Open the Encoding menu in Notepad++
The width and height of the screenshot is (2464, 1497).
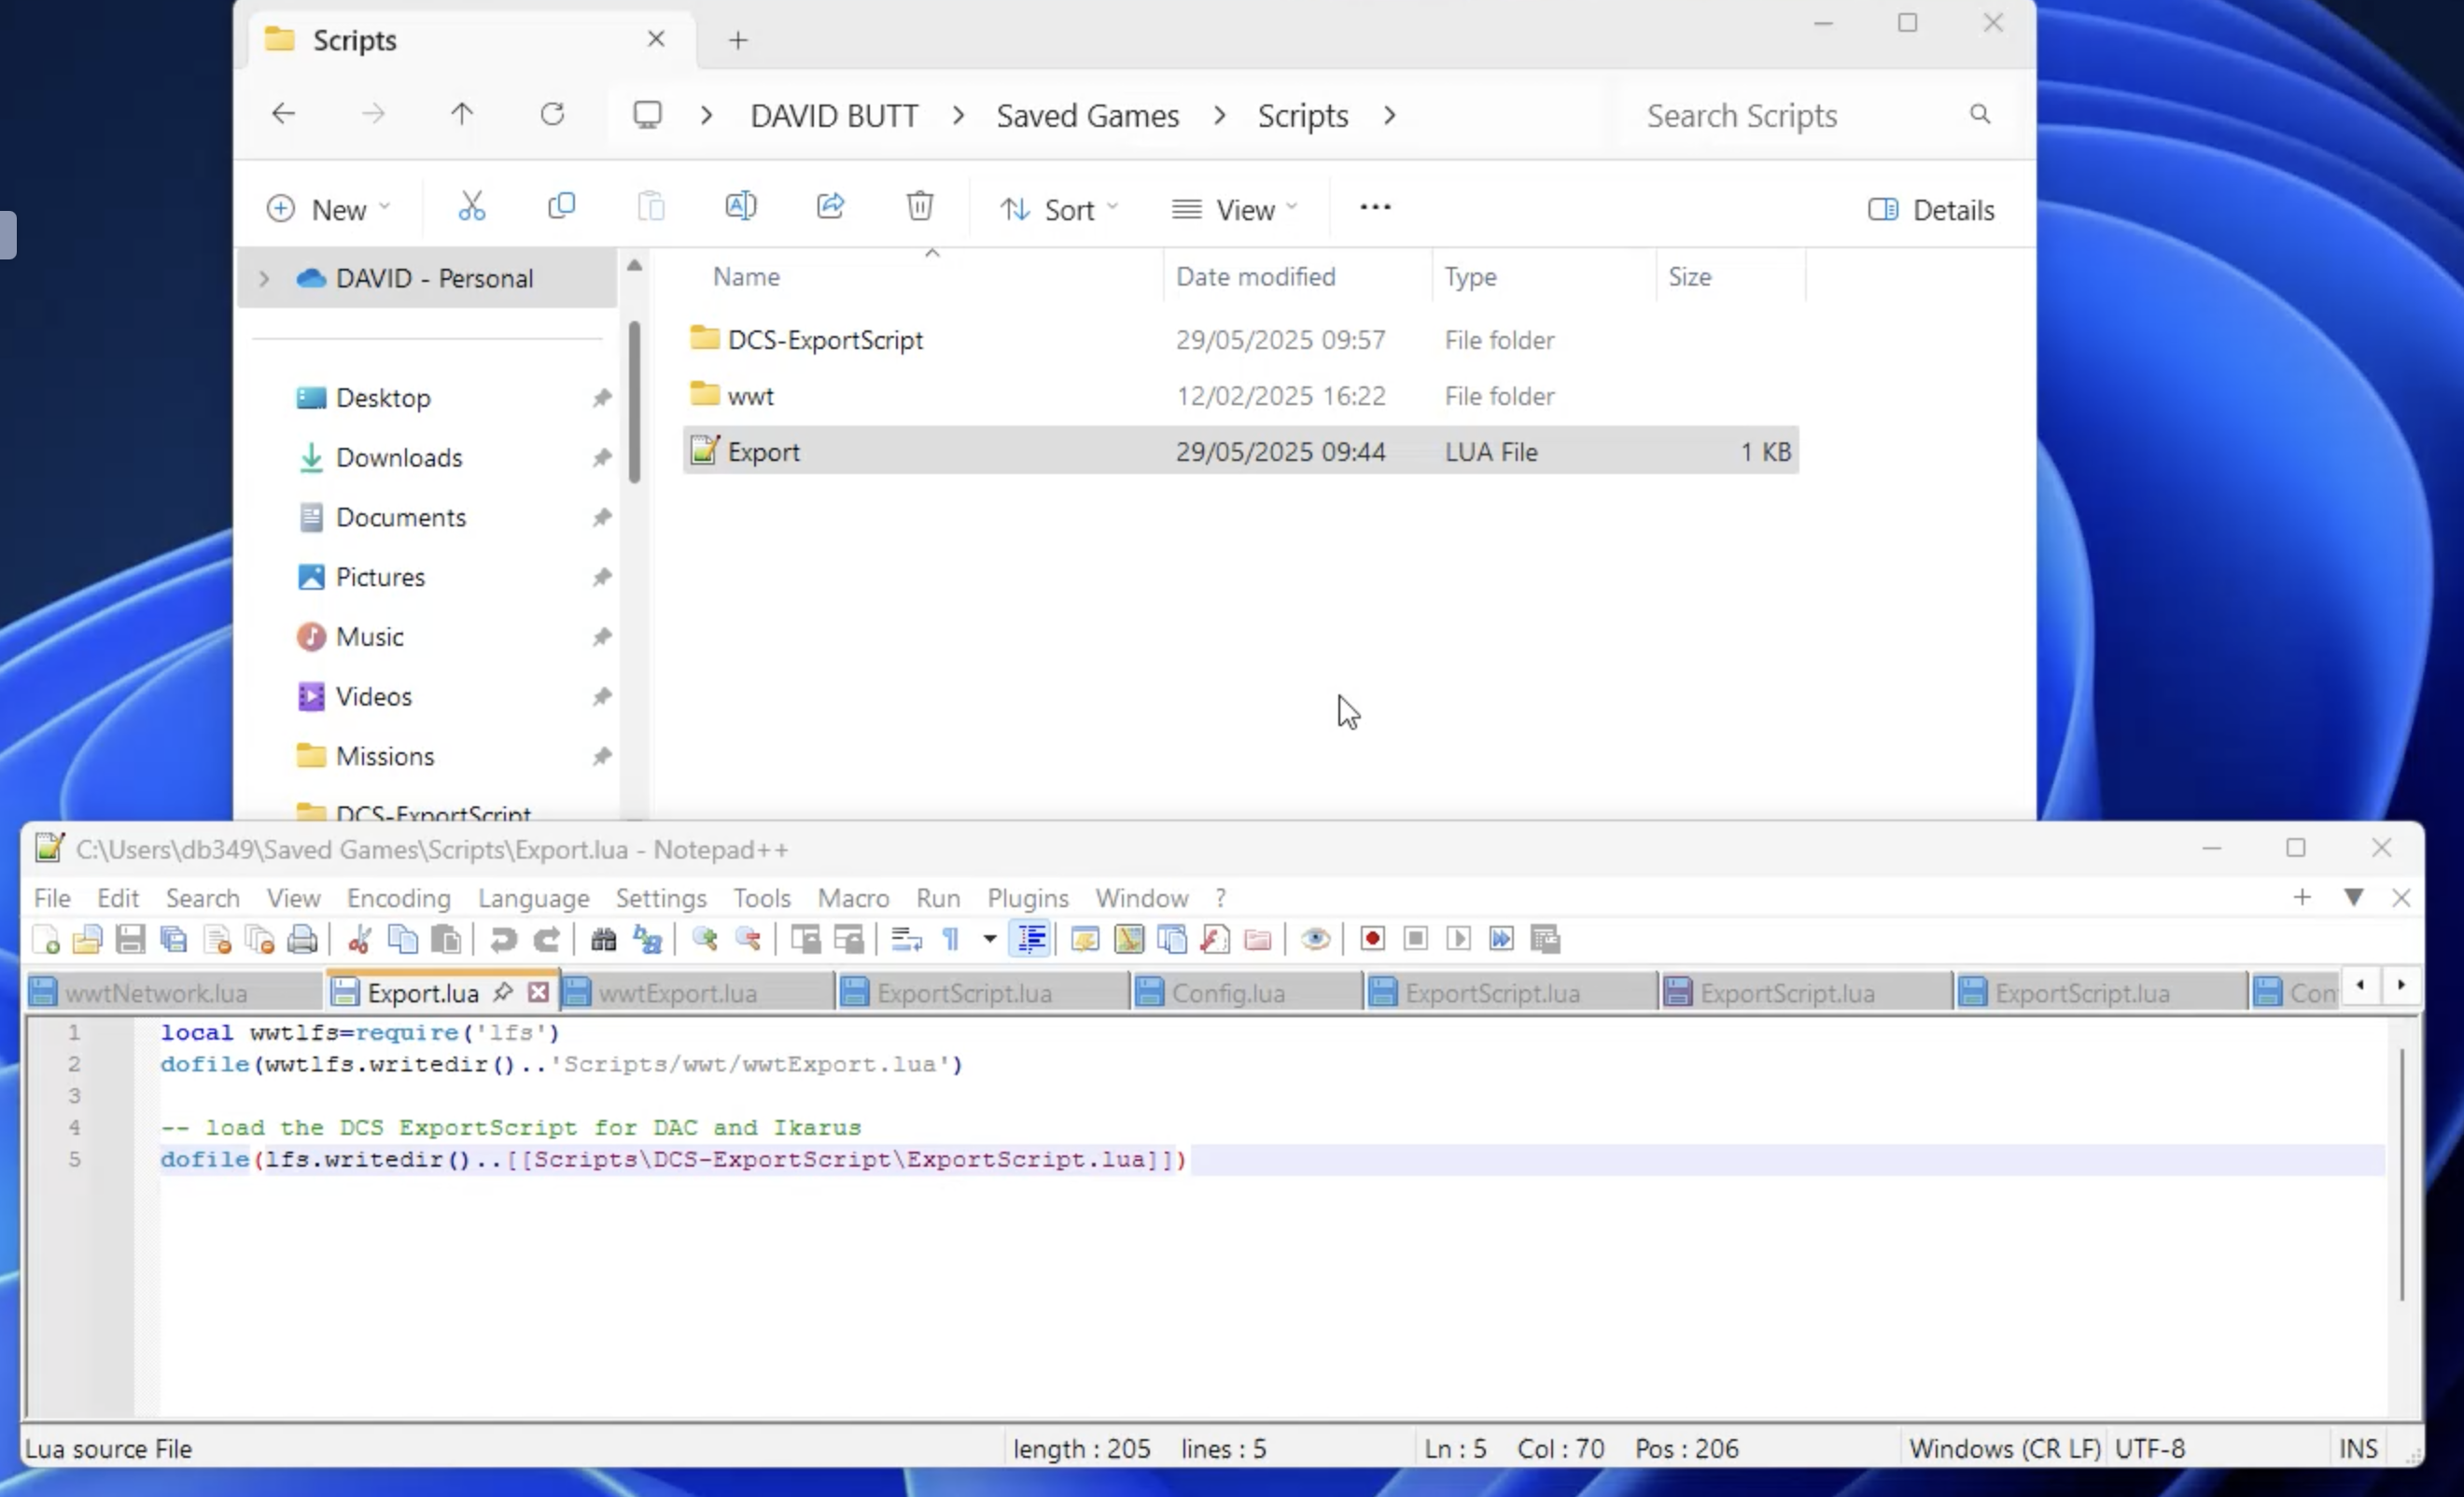tap(398, 898)
